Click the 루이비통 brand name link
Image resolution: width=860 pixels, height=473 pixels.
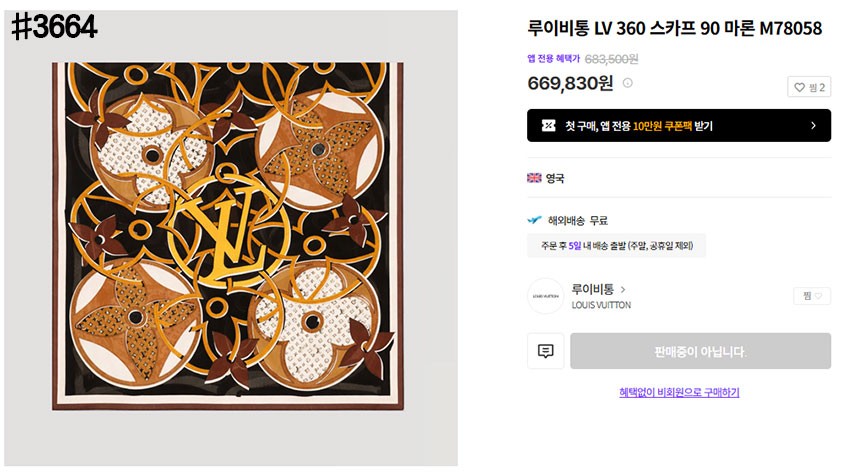point(592,289)
